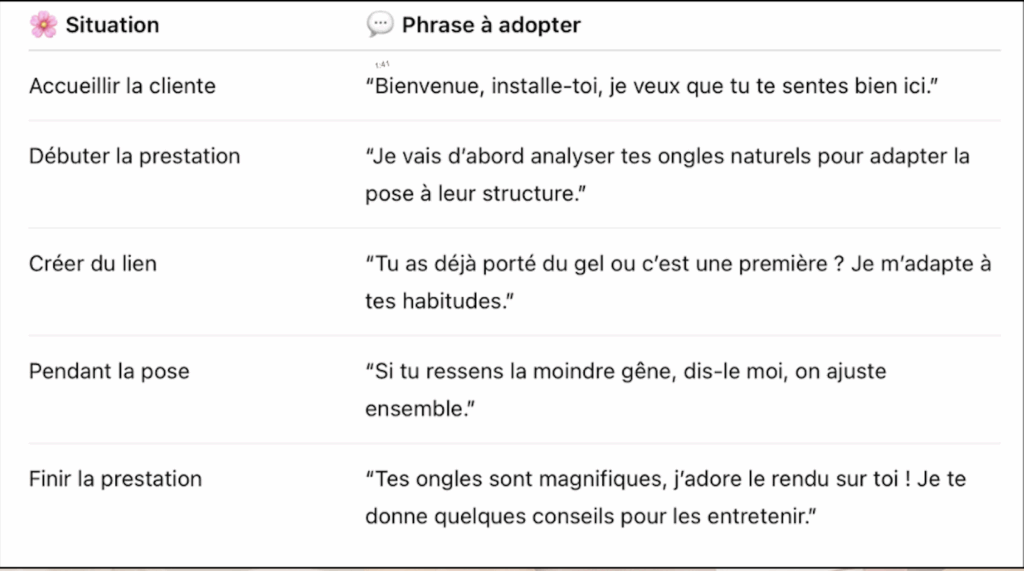This screenshot has width=1024, height=571.
Task: Click the line donne quelques conseils pour les entretenir
Action: pyautogui.click(x=590, y=516)
